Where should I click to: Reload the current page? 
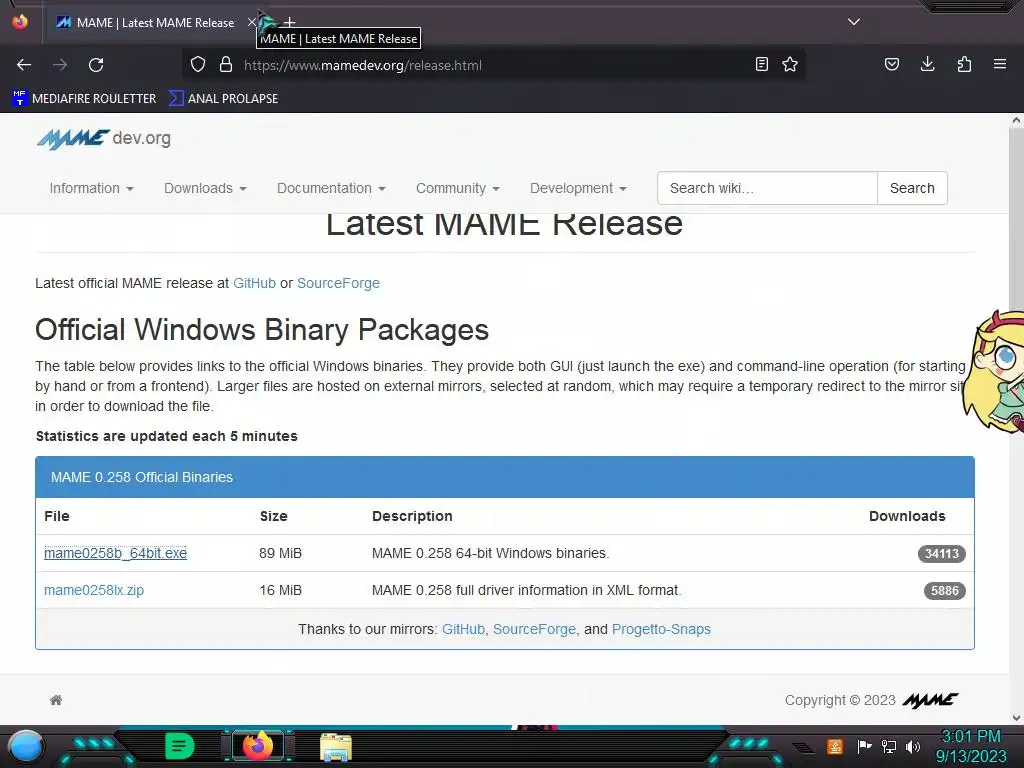96,65
